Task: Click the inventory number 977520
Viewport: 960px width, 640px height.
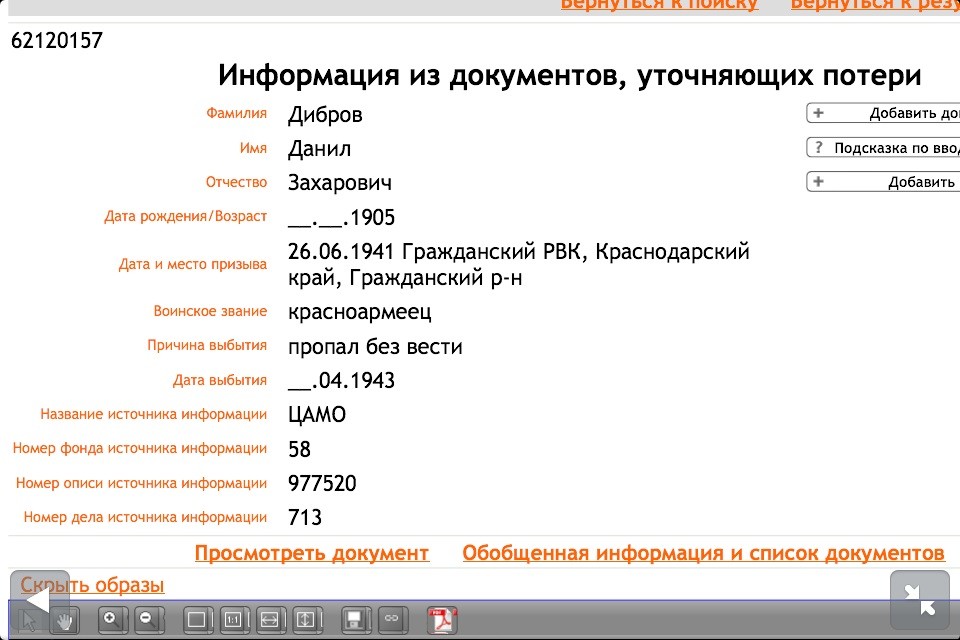Action: (x=322, y=483)
